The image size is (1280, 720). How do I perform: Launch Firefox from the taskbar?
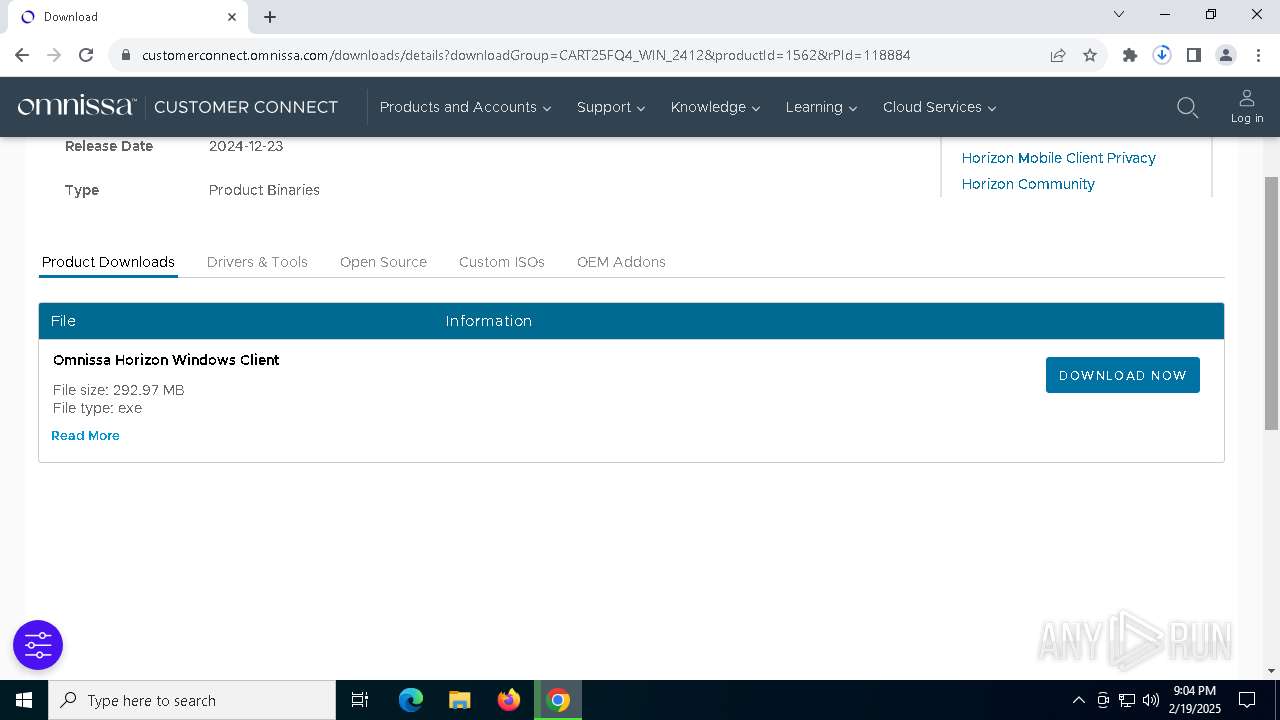[x=509, y=700]
